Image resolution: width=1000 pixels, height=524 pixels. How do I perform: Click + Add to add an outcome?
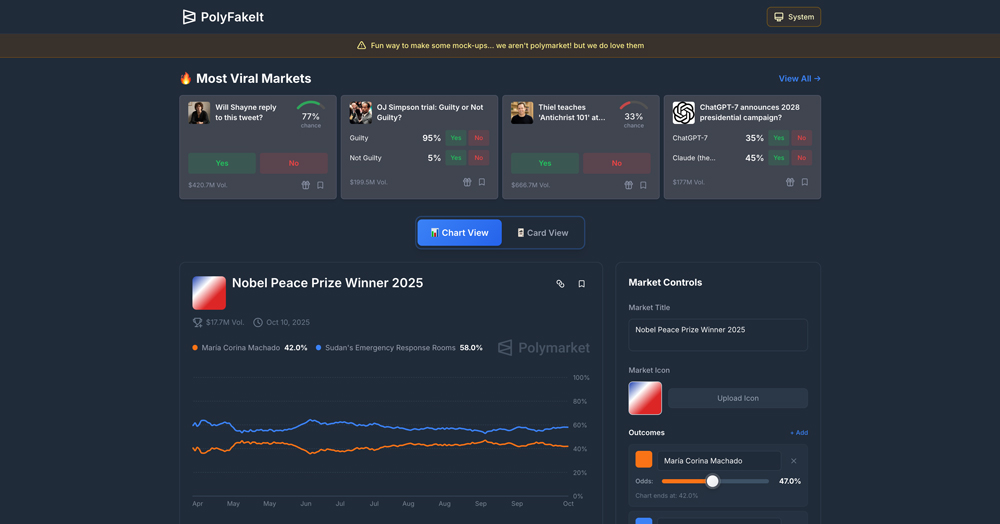799,433
